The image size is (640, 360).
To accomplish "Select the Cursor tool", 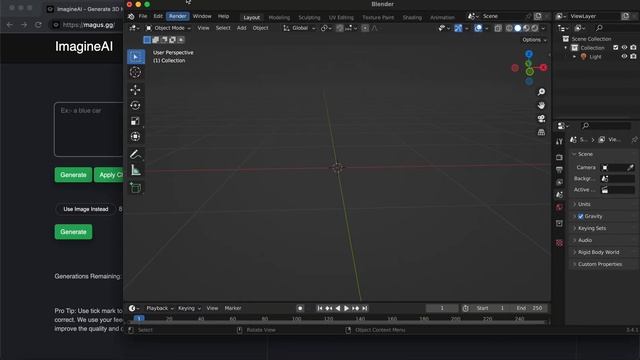I will pos(136,72).
